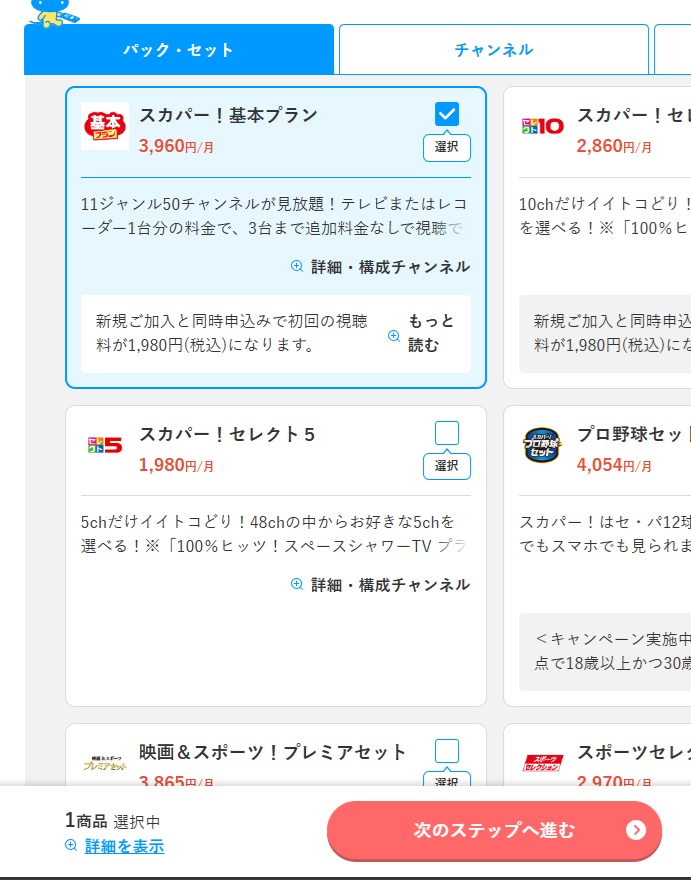Click the 映画＆スポーツ！プレミアセット title
Viewport: 691px width, 880px height.
point(272,752)
